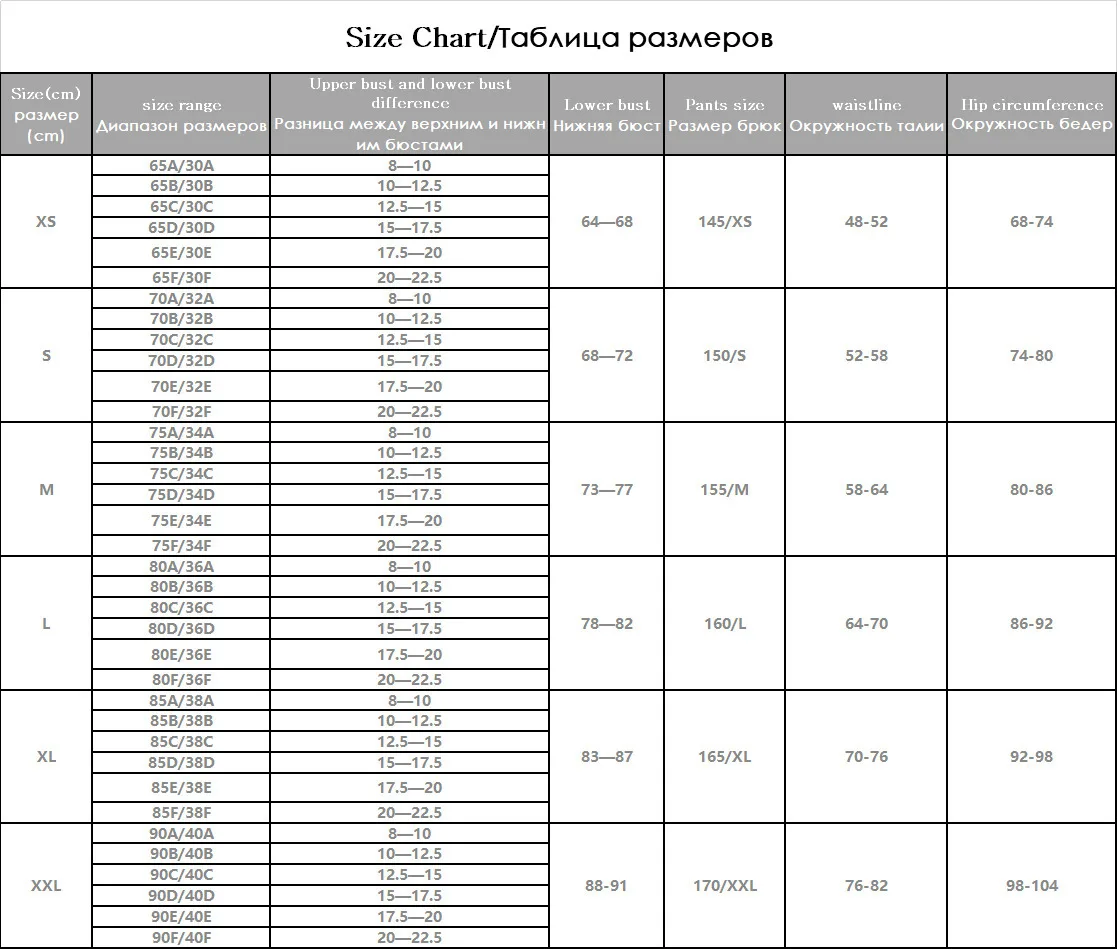Click the 75F/34F size range cell
Image resolution: width=1117 pixels, height=949 pixels.
pyautogui.click(x=181, y=546)
